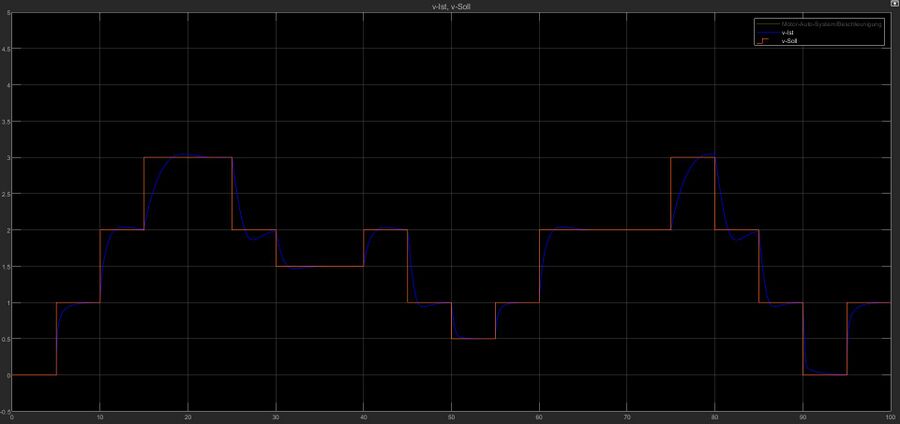The height and width of the screenshot is (424, 900).
Task: Click the y-axis tick label -0.5
Action: tap(6, 411)
